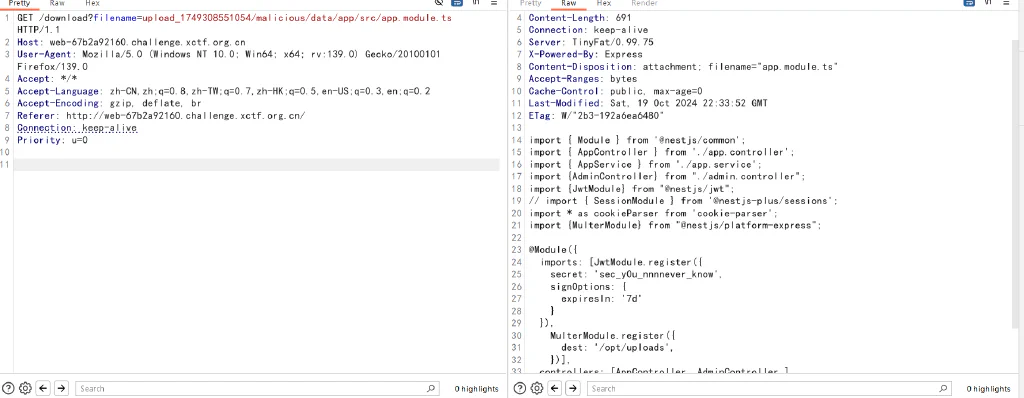Go to previous match in request search
1024x398 pixels.
(x=44, y=388)
